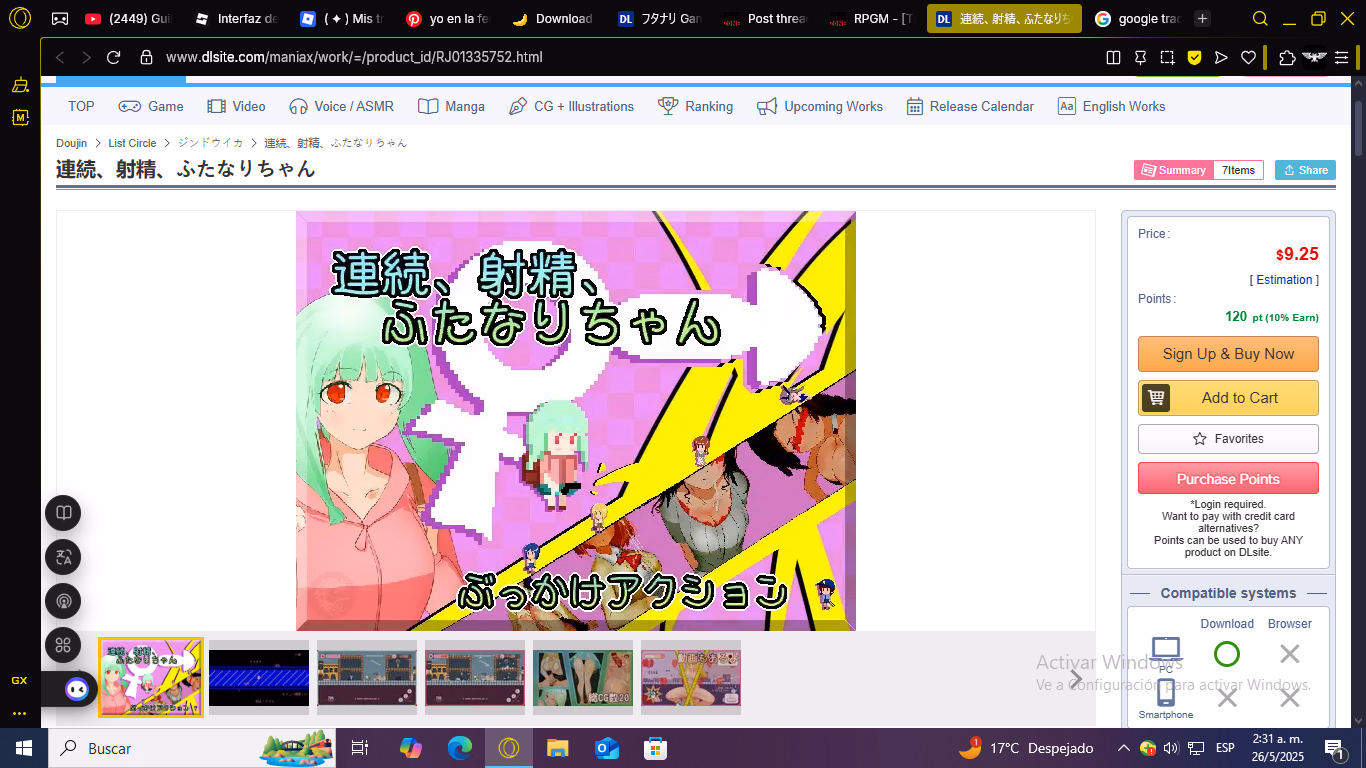This screenshot has width=1366, height=768.
Task: Open the reader mode book floating icon
Action: [63, 513]
